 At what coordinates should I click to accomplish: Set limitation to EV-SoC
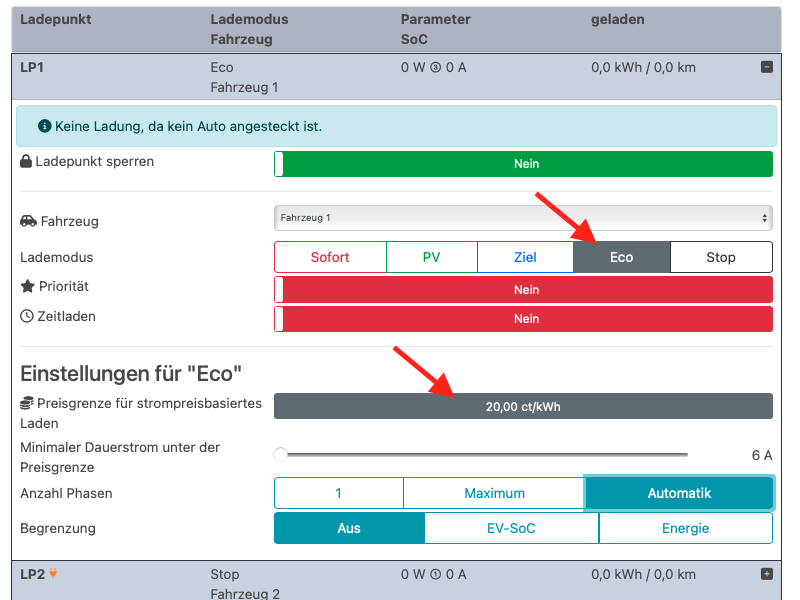point(511,528)
